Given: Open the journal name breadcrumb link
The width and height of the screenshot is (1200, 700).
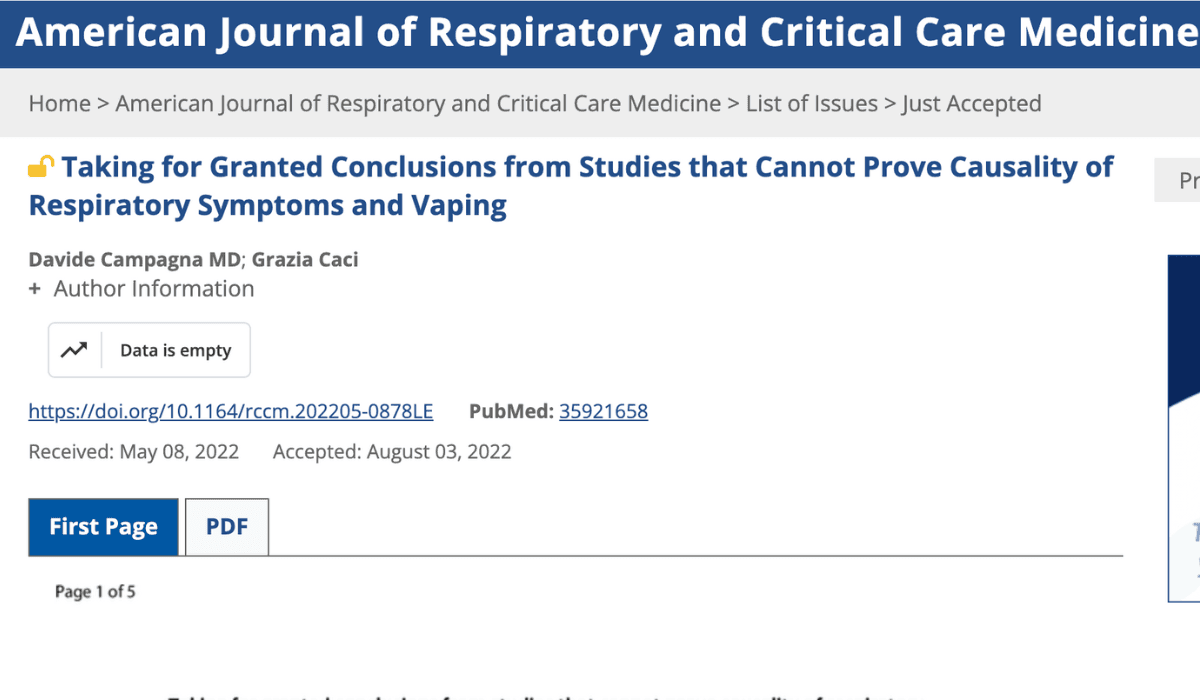Looking at the screenshot, I should 418,103.
